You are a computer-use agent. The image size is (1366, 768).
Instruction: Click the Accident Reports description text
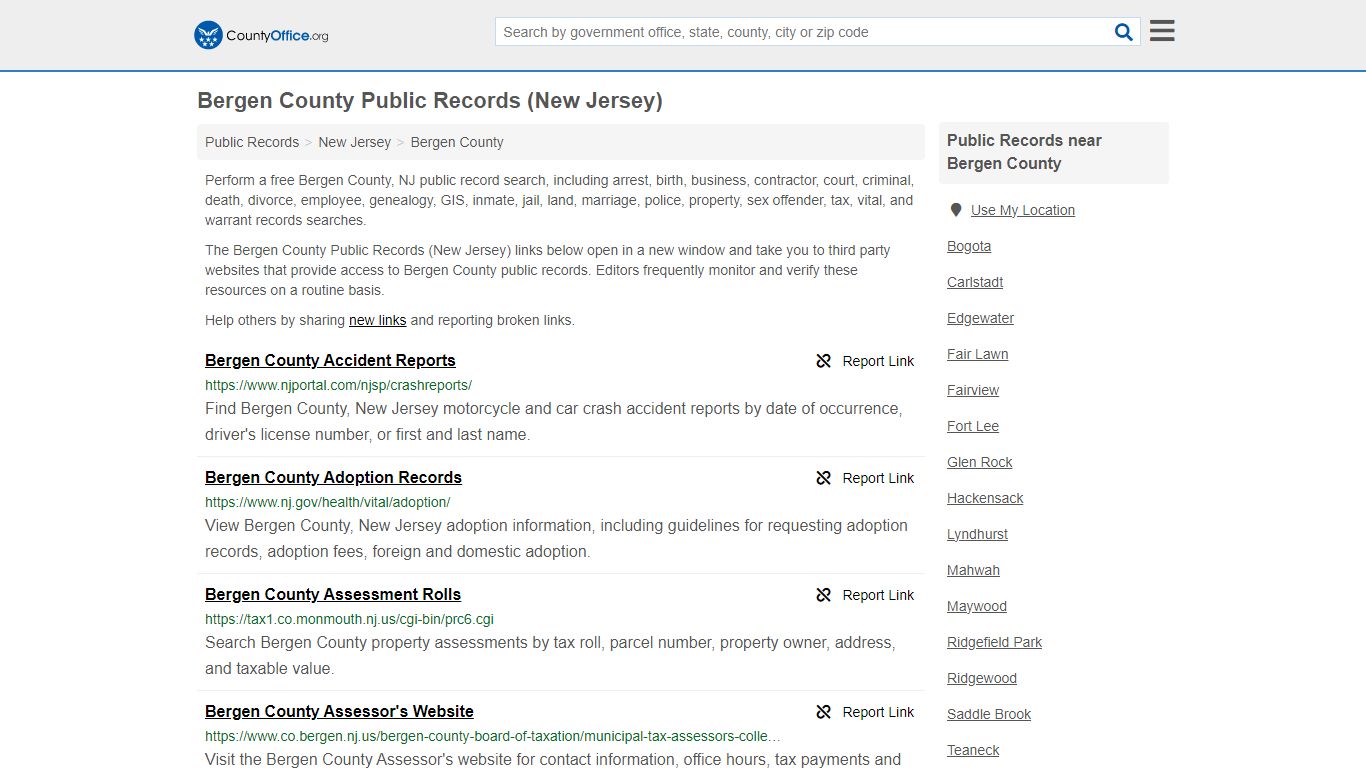[553, 422]
